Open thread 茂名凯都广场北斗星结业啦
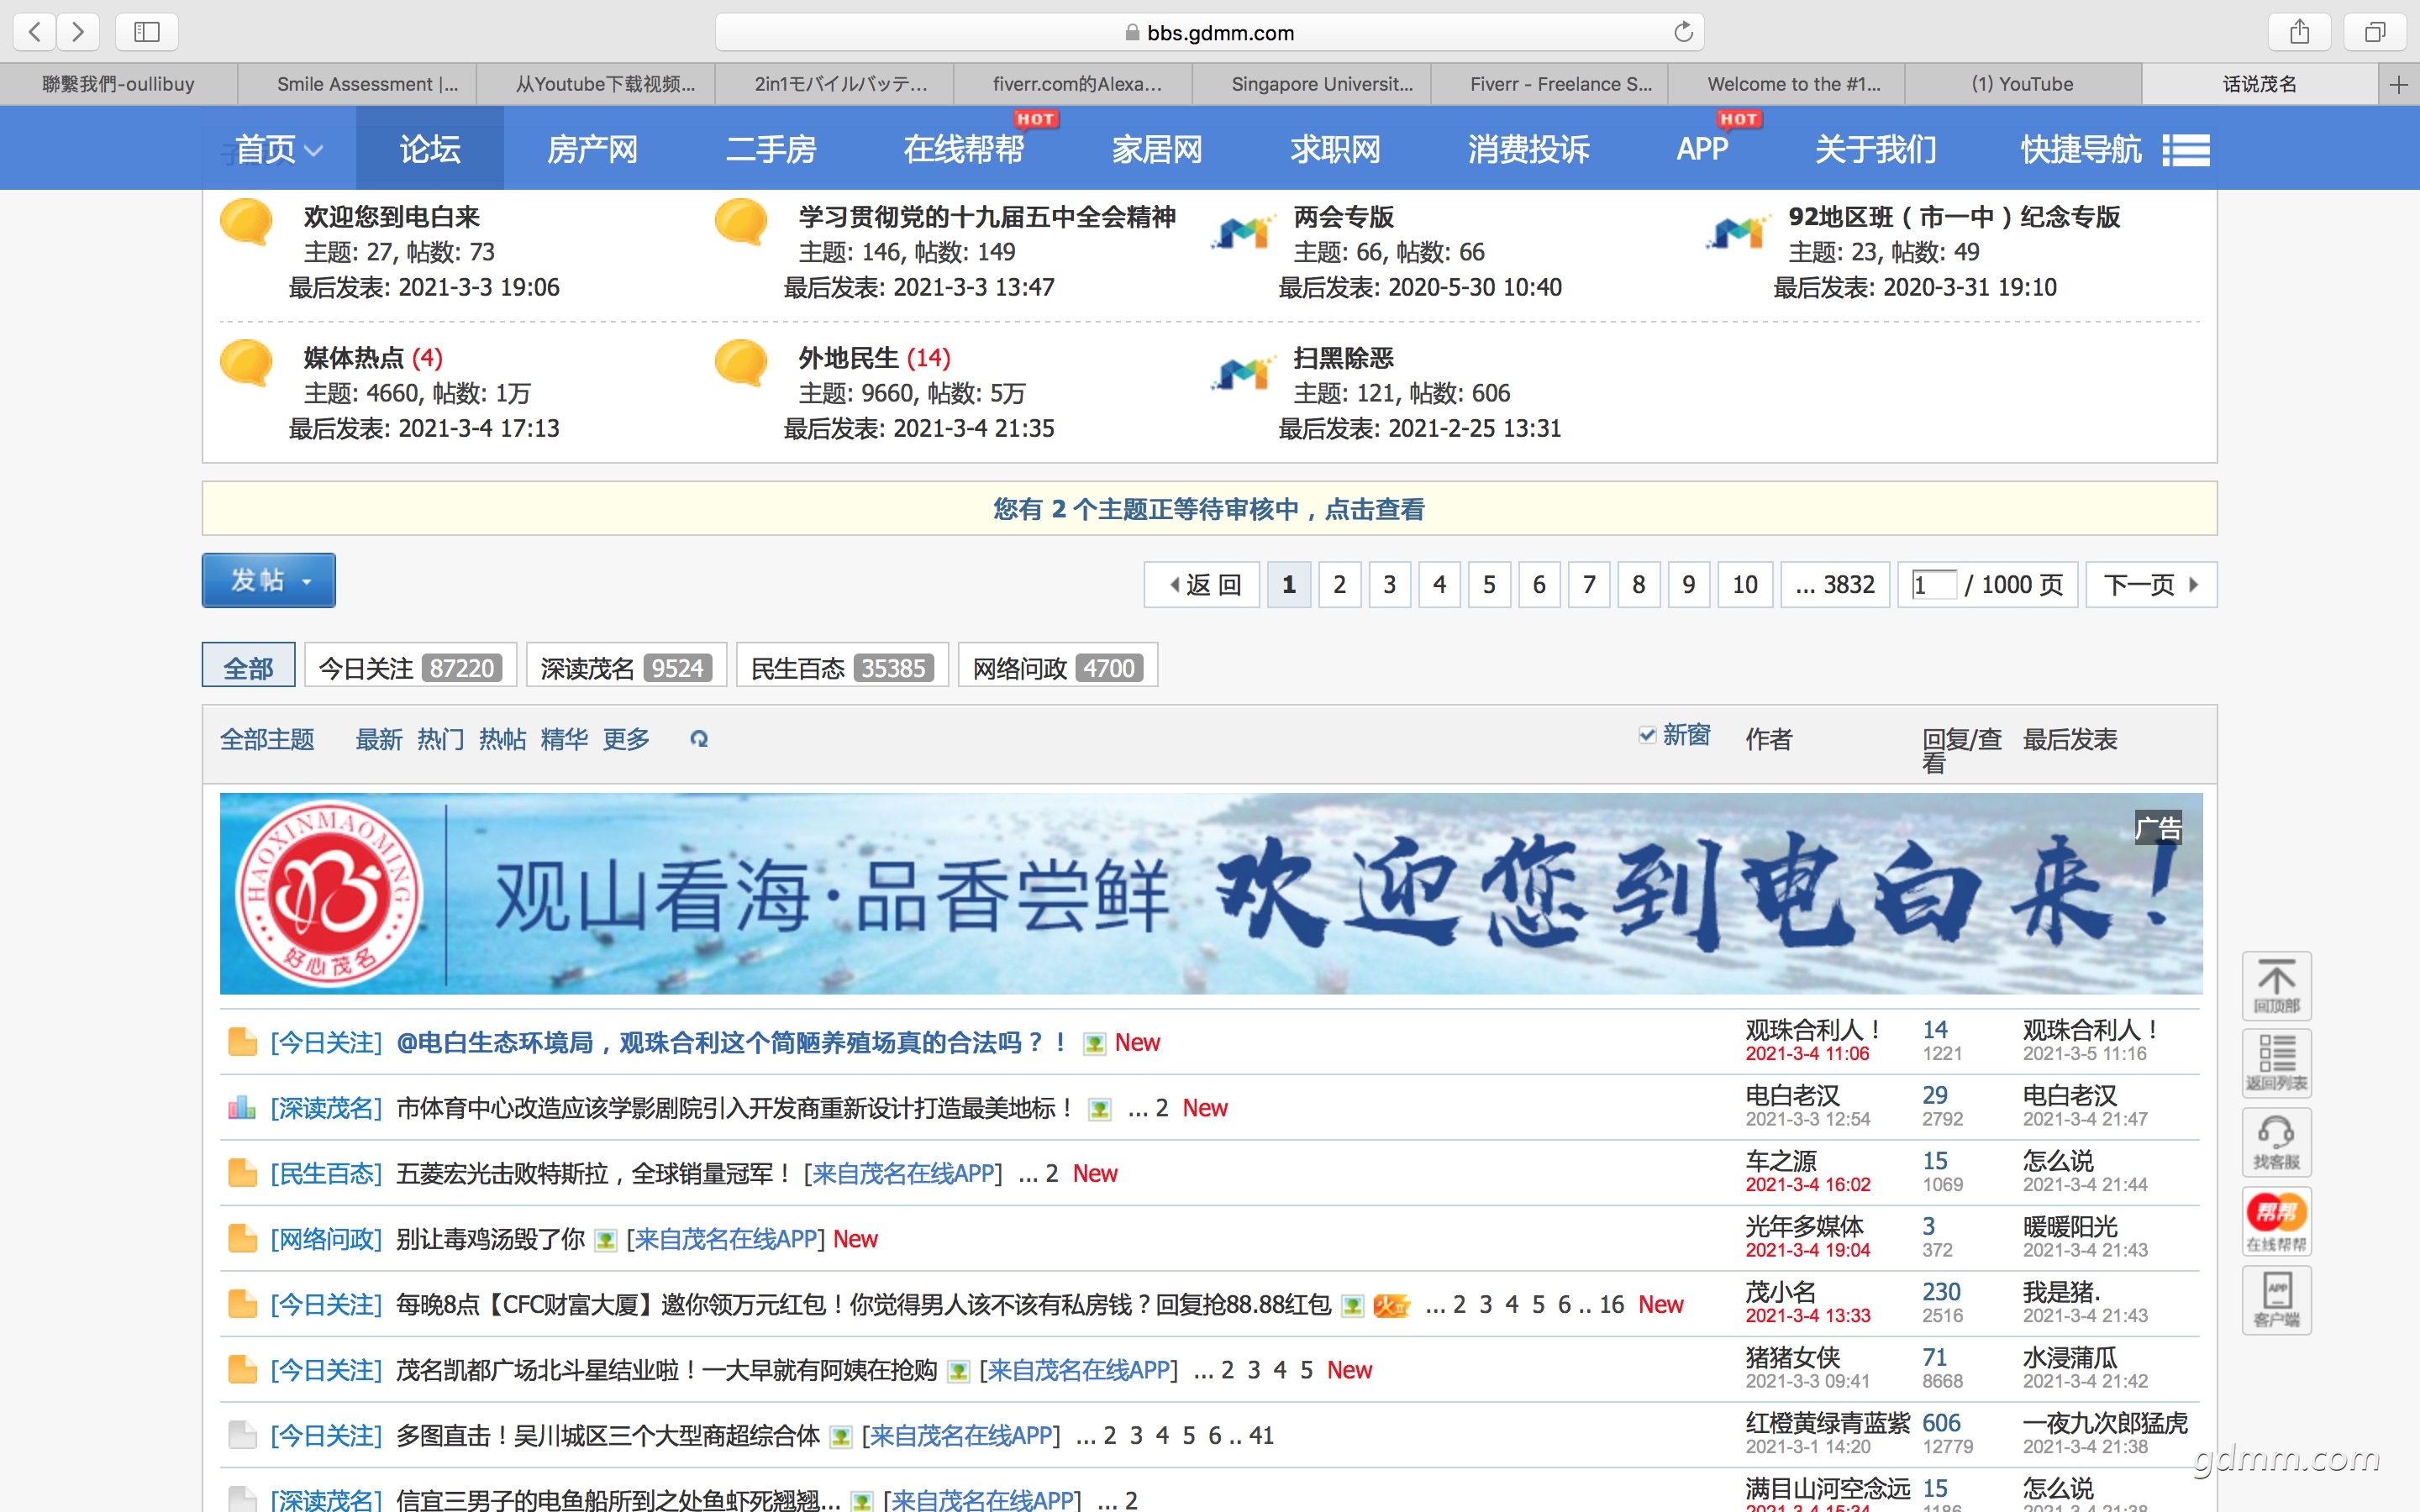Screen dimensions: 2420x1512 tap(667, 1370)
